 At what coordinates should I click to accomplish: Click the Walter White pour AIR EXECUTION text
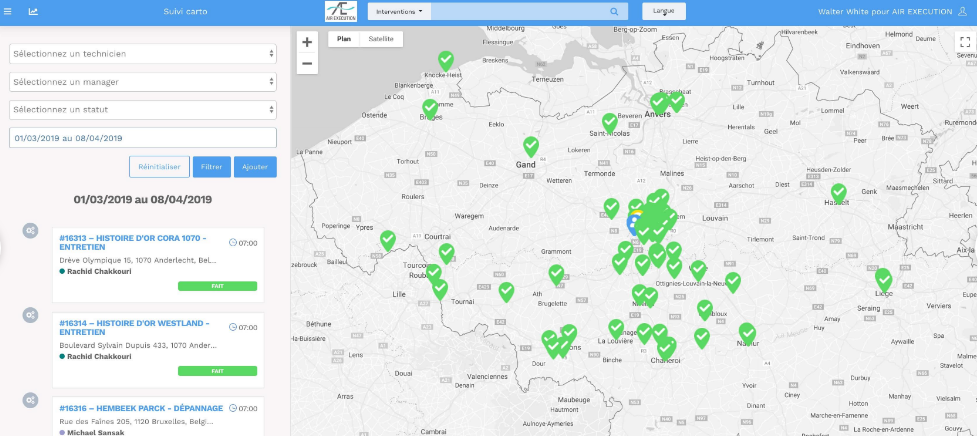click(x=885, y=11)
